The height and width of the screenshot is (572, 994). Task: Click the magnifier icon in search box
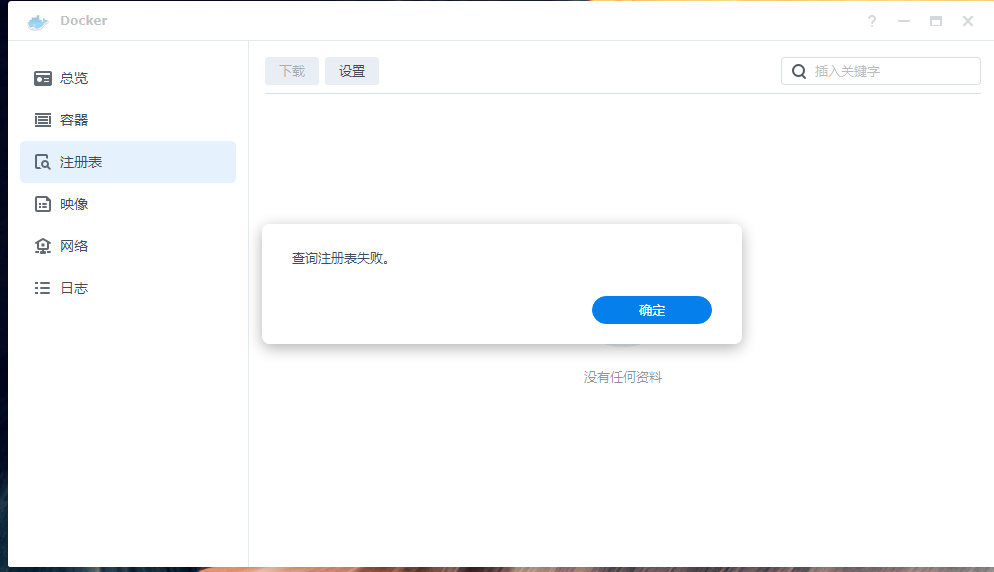[799, 71]
